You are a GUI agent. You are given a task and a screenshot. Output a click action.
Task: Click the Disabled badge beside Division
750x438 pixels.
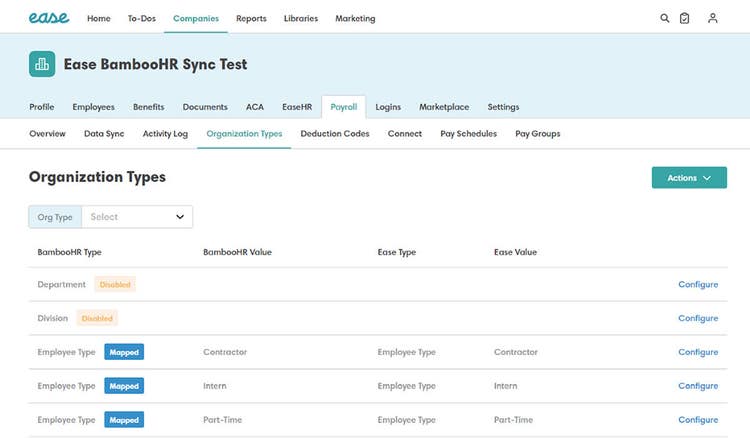click(x=97, y=318)
